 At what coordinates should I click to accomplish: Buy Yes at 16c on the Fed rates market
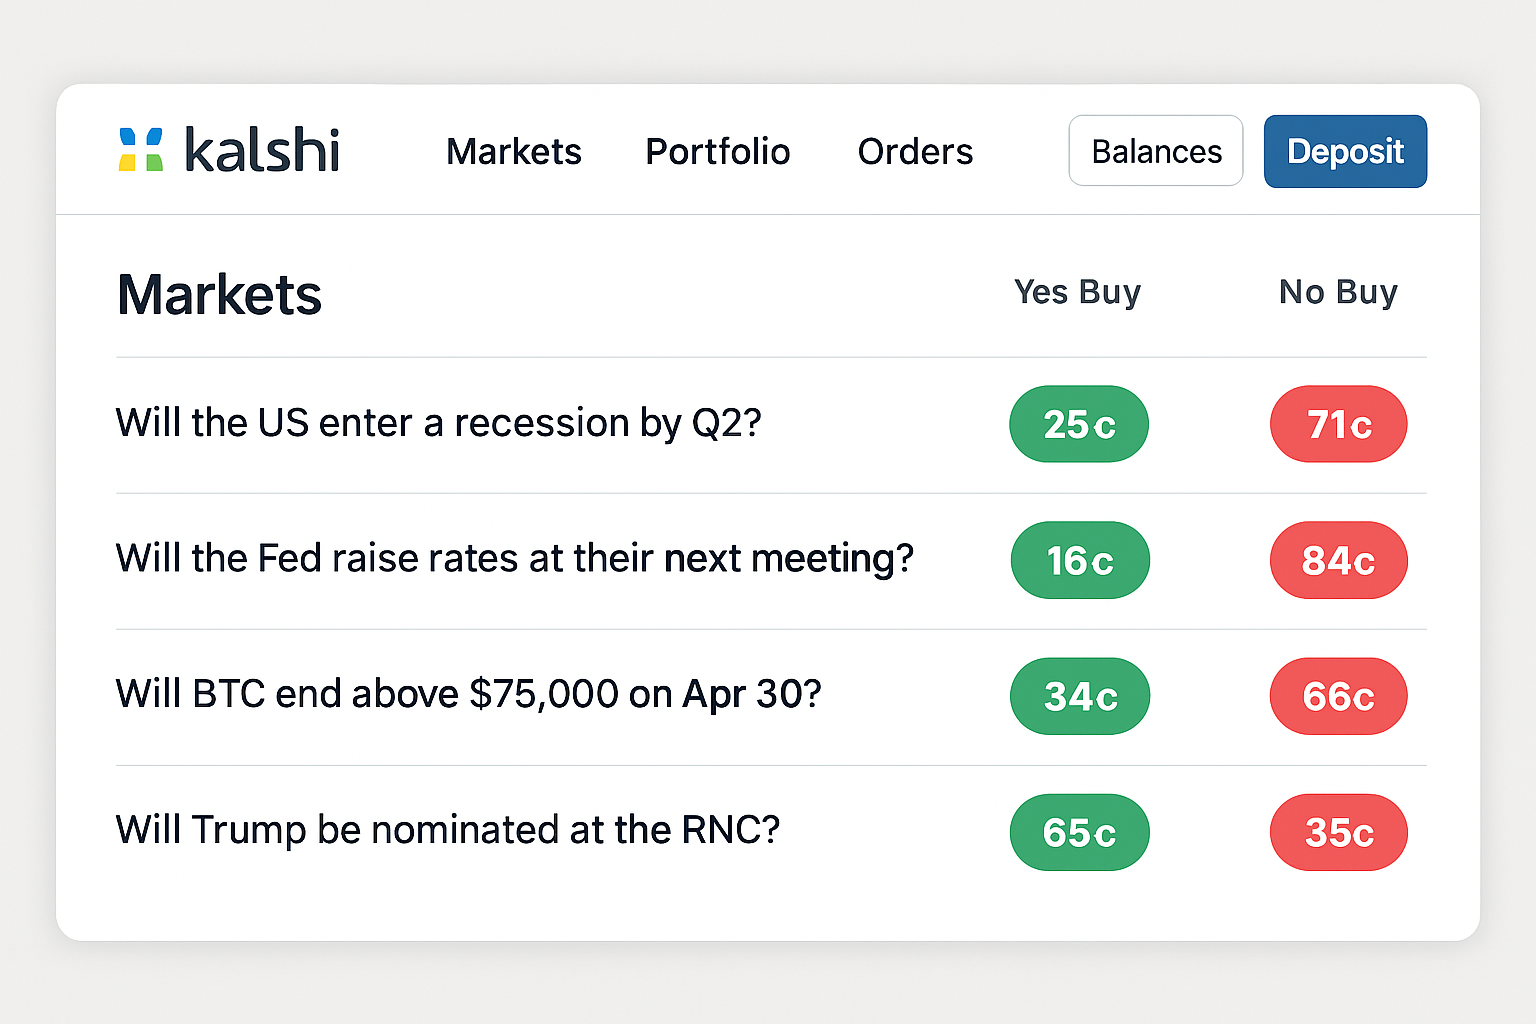[x=1080, y=560]
